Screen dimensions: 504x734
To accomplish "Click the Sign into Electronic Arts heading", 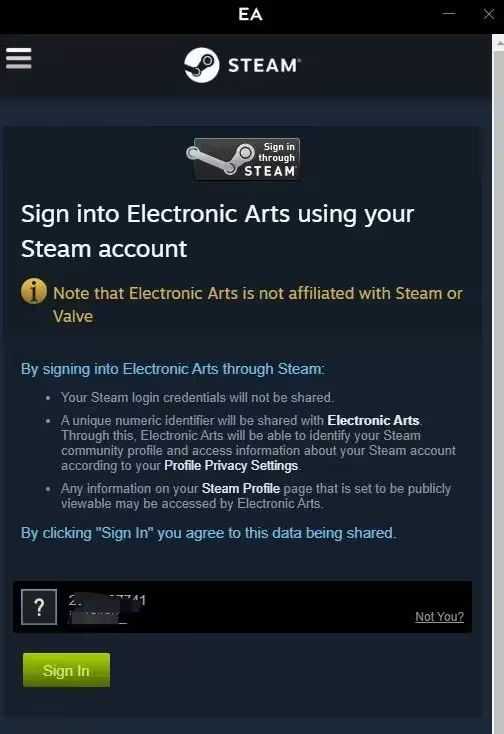I will (x=217, y=231).
